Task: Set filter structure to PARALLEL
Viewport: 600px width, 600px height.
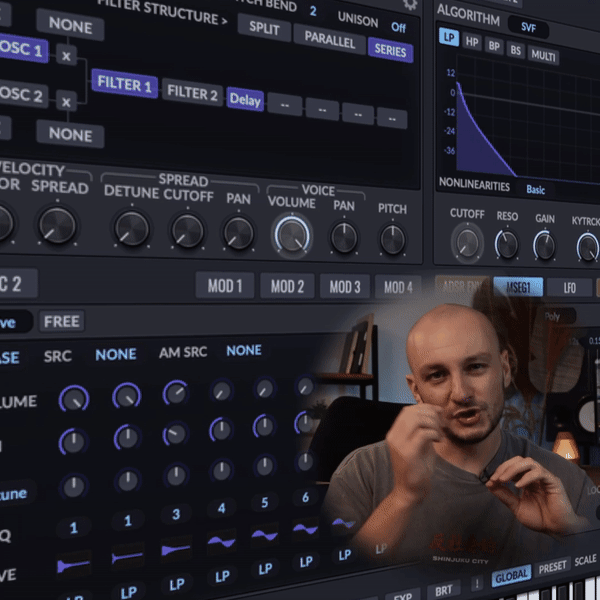Action: click(330, 39)
